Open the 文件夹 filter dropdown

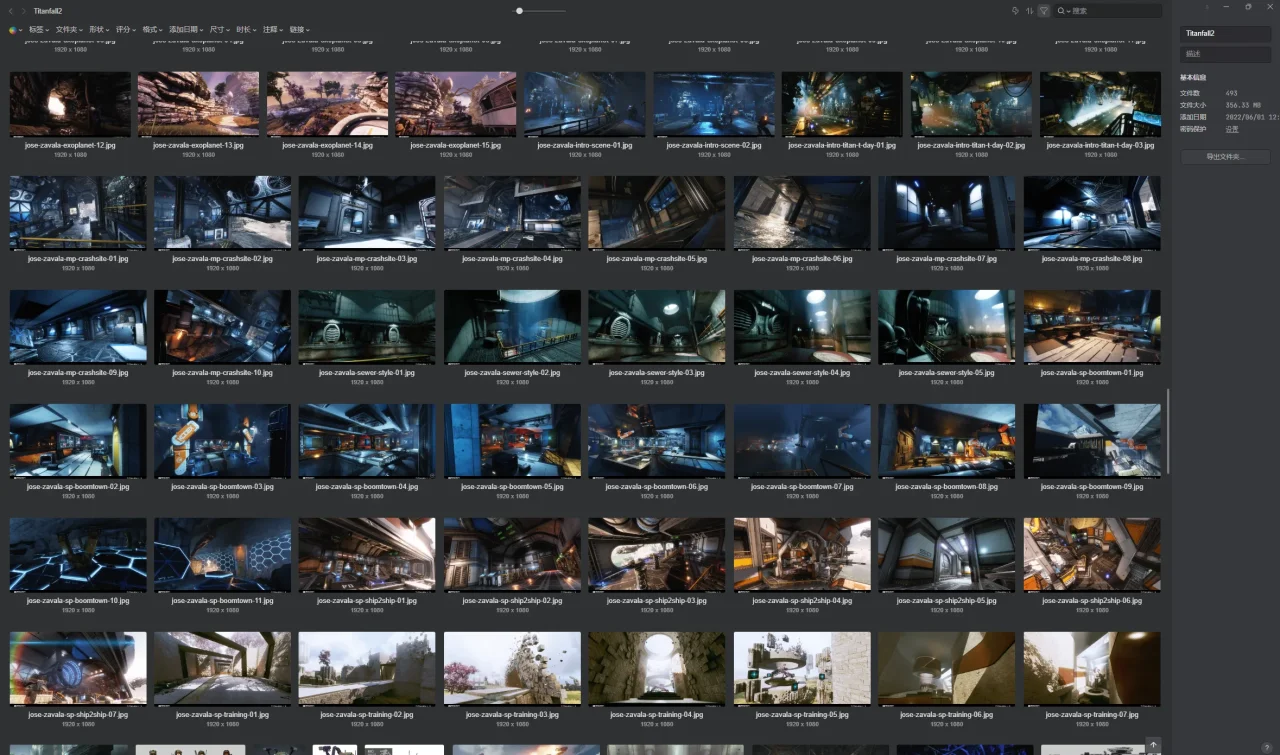69,30
